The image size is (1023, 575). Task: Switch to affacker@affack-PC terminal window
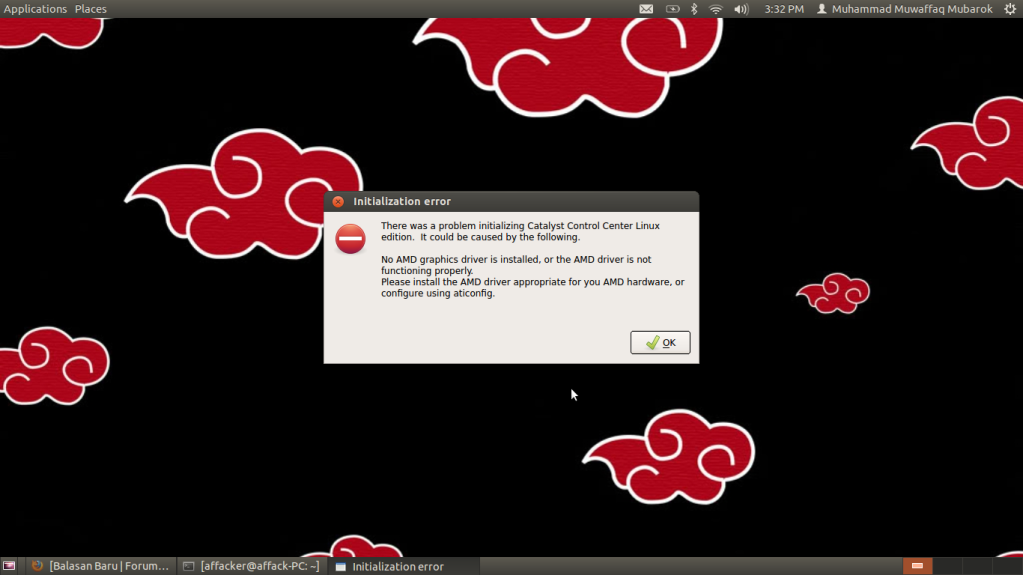tap(251, 566)
